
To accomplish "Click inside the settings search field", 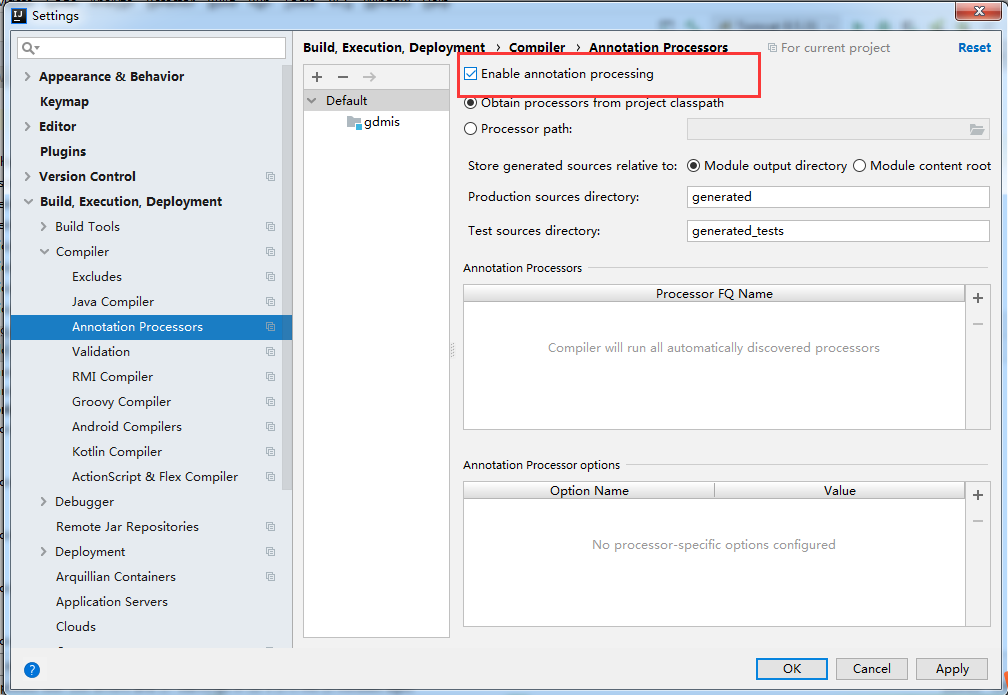I will (x=150, y=47).
